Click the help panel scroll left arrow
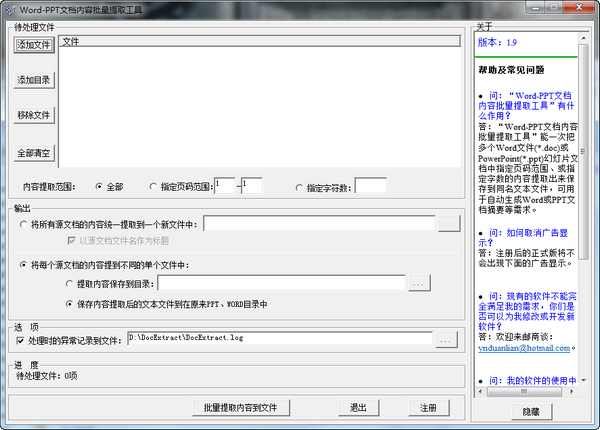The height and width of the screenshot is (430, 600). click(x=481, y=391)
